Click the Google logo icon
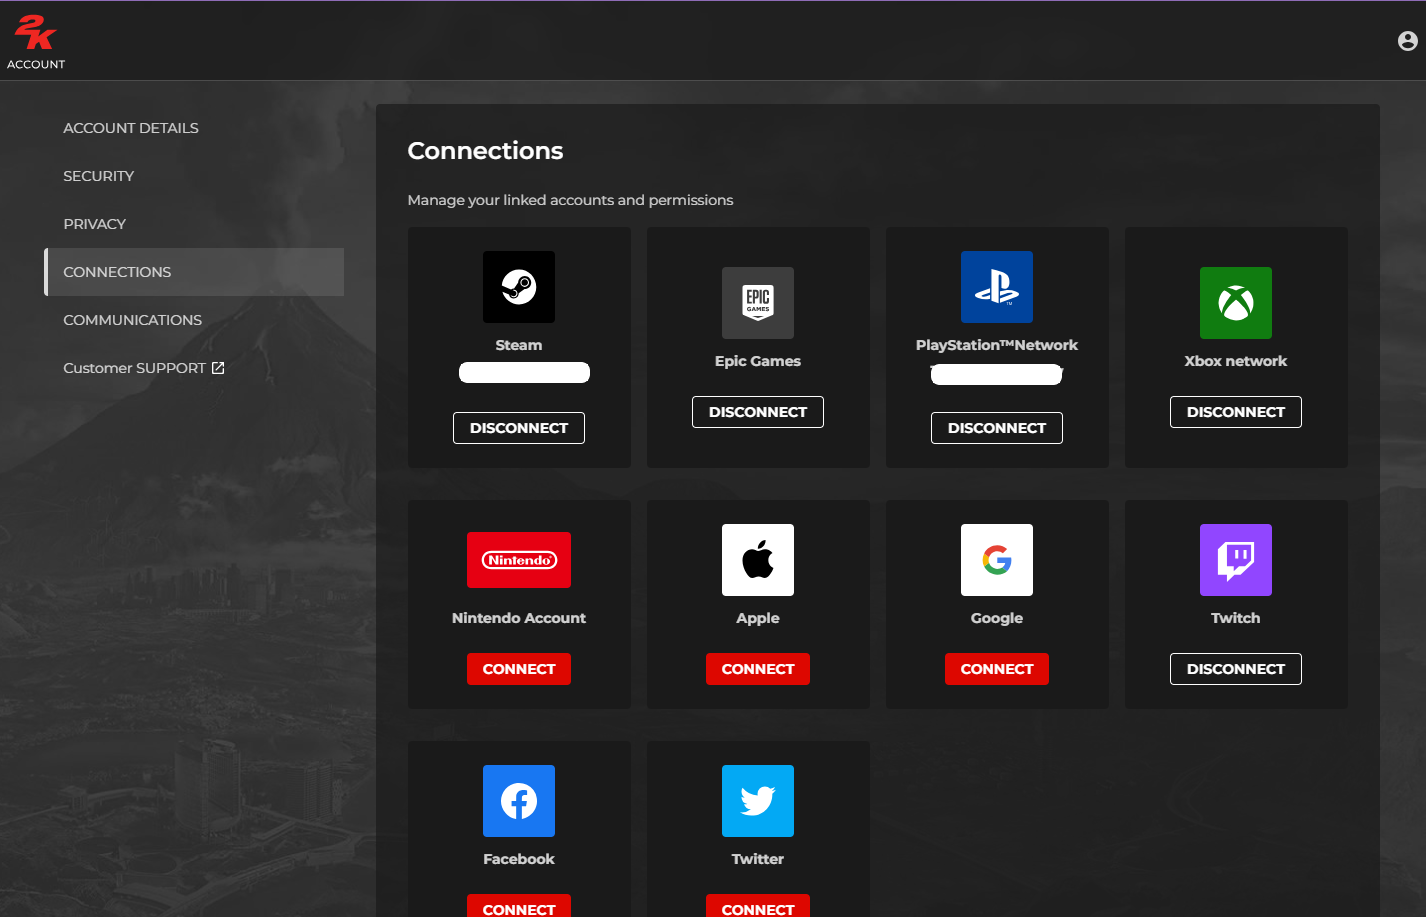The width and height of the screenshot is (1426, 917). point(996,560)
